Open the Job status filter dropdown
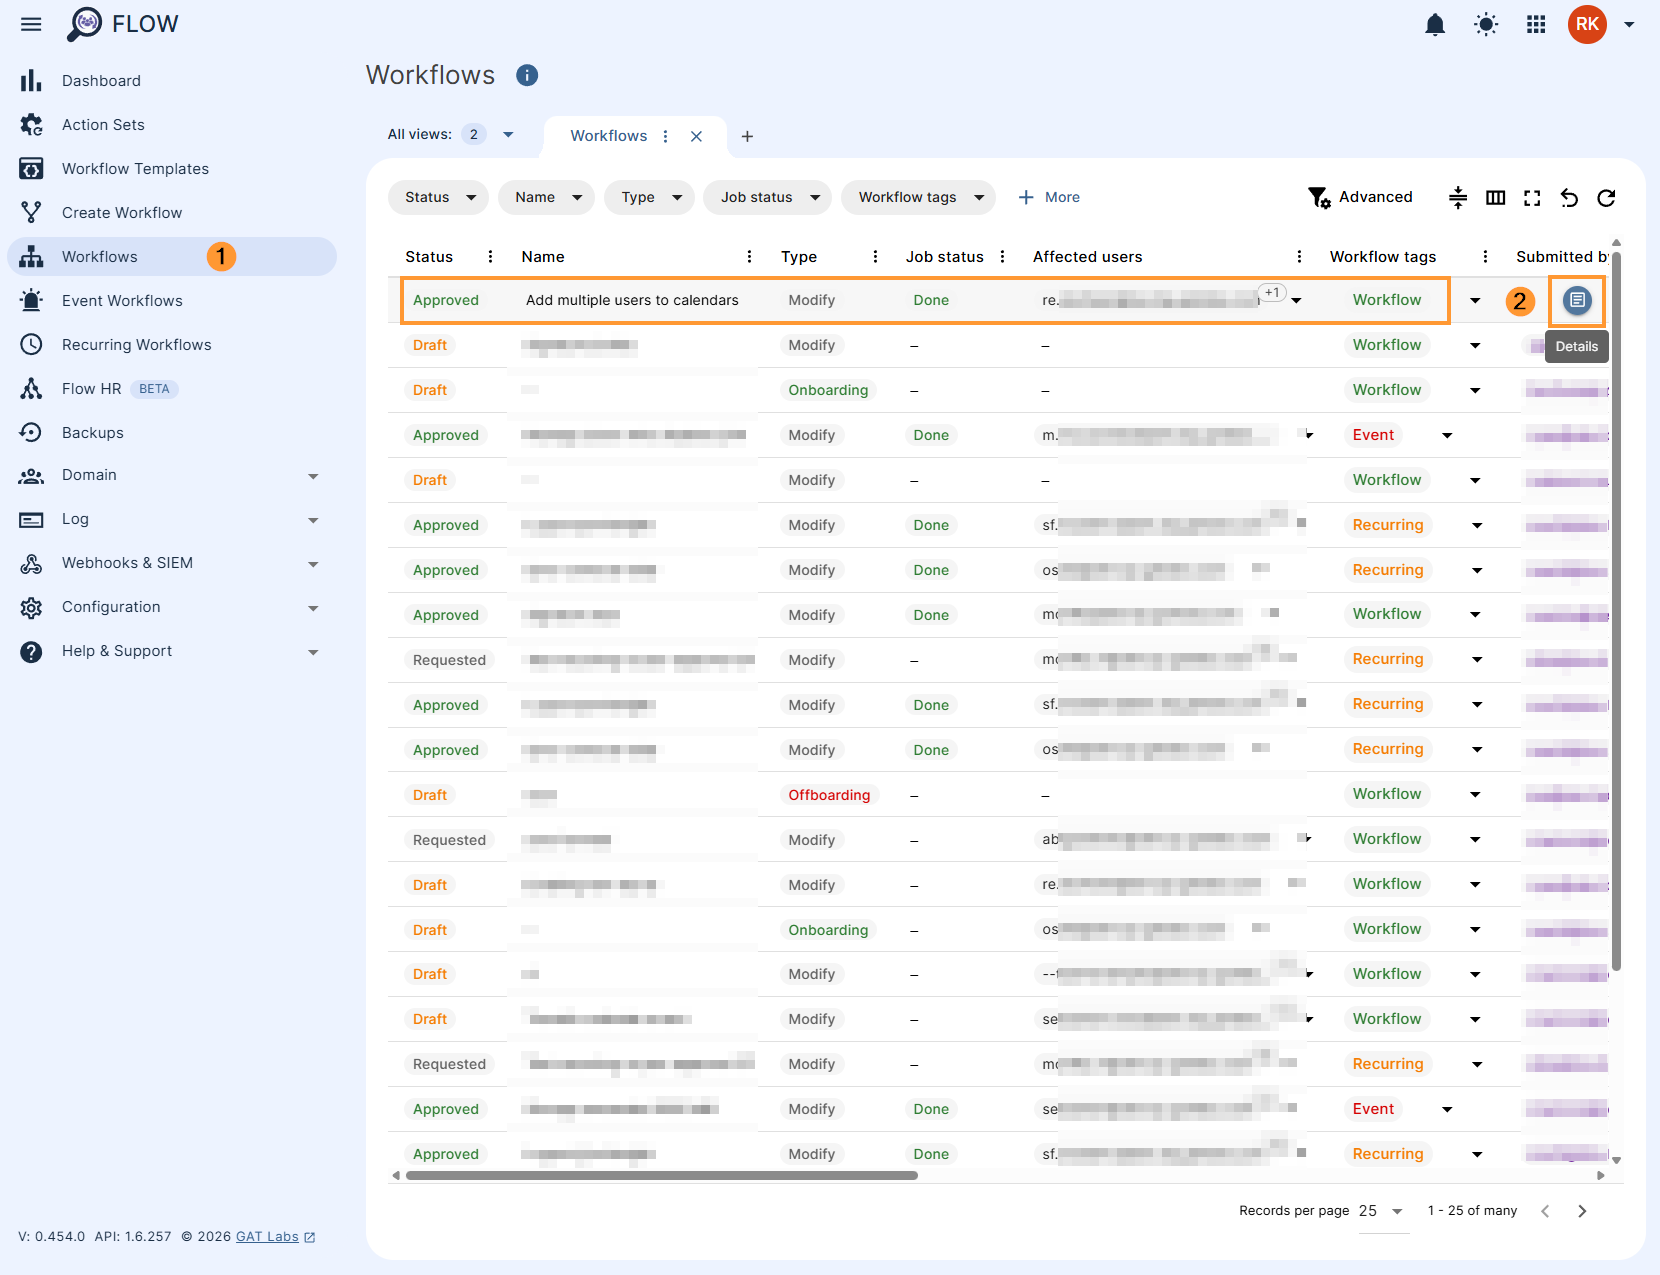The width and height of the screenshot is (1660, 1275). point(768,197)
